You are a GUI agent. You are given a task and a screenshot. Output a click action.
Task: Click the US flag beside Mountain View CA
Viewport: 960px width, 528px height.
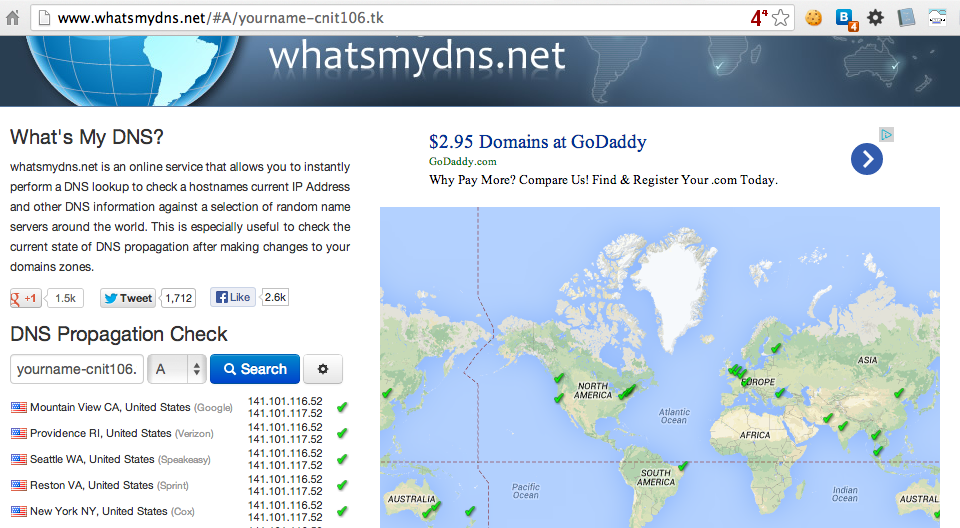coord(19,407)
